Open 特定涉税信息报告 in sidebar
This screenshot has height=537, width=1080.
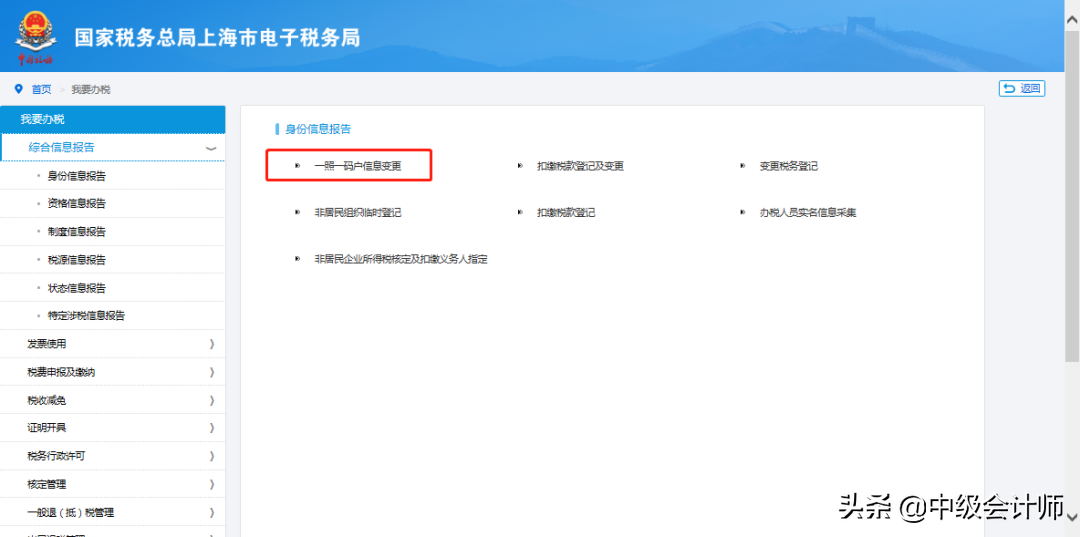pyautogui.click(x=86, y=316)
